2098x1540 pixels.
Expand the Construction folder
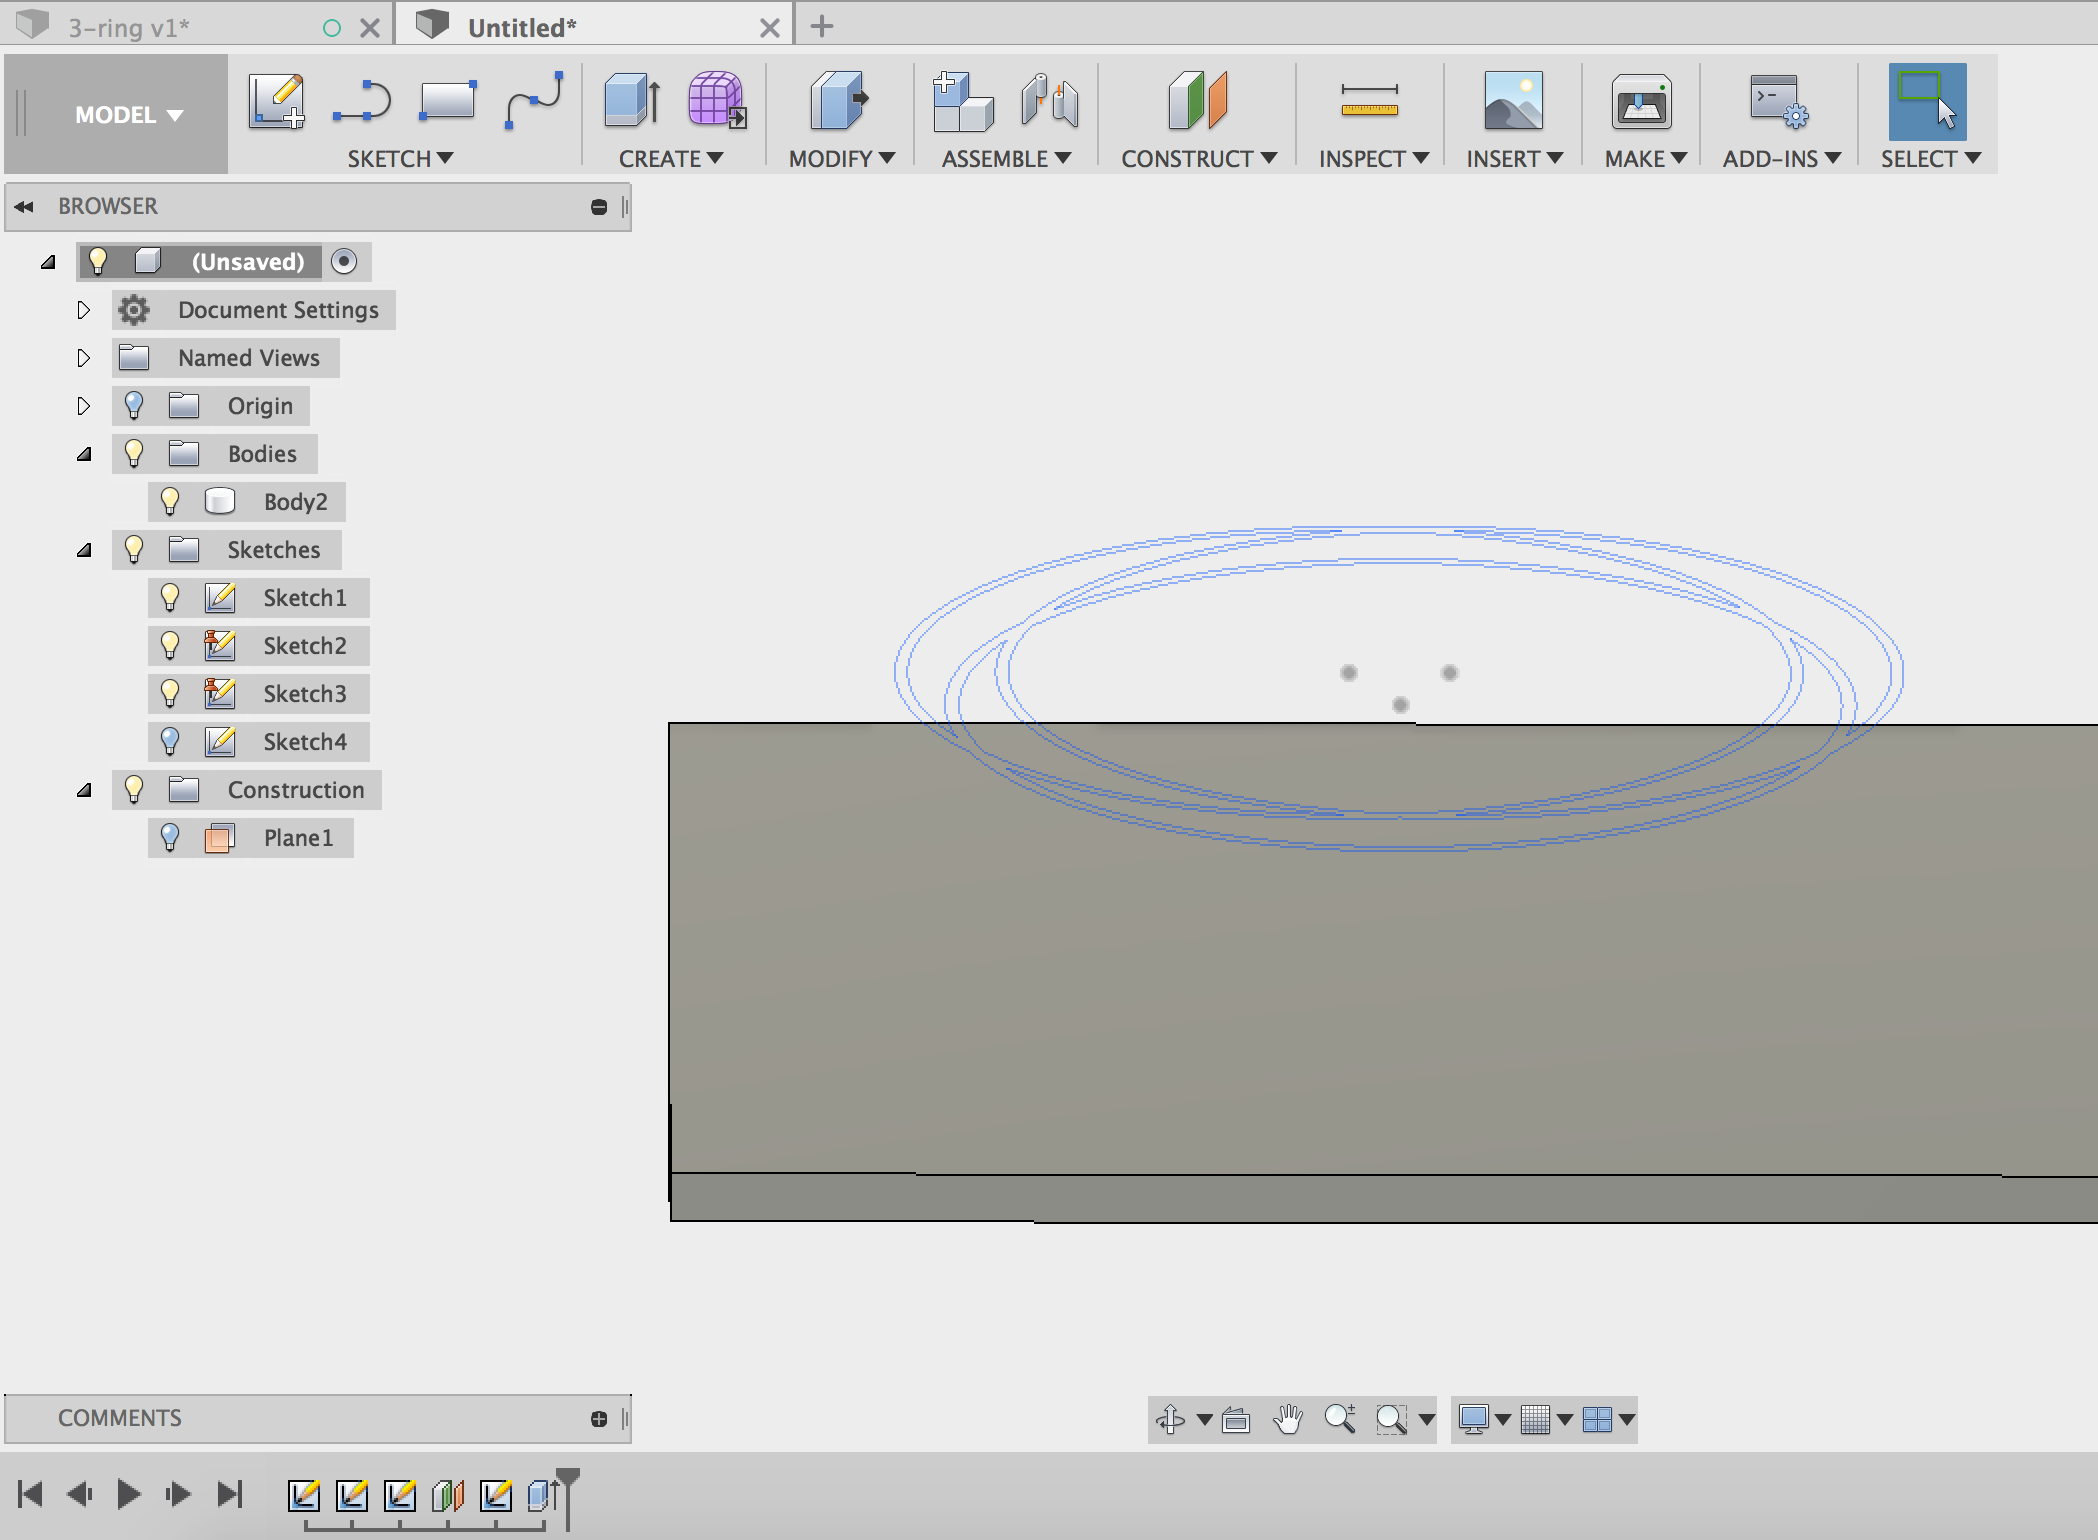point(83,789)
